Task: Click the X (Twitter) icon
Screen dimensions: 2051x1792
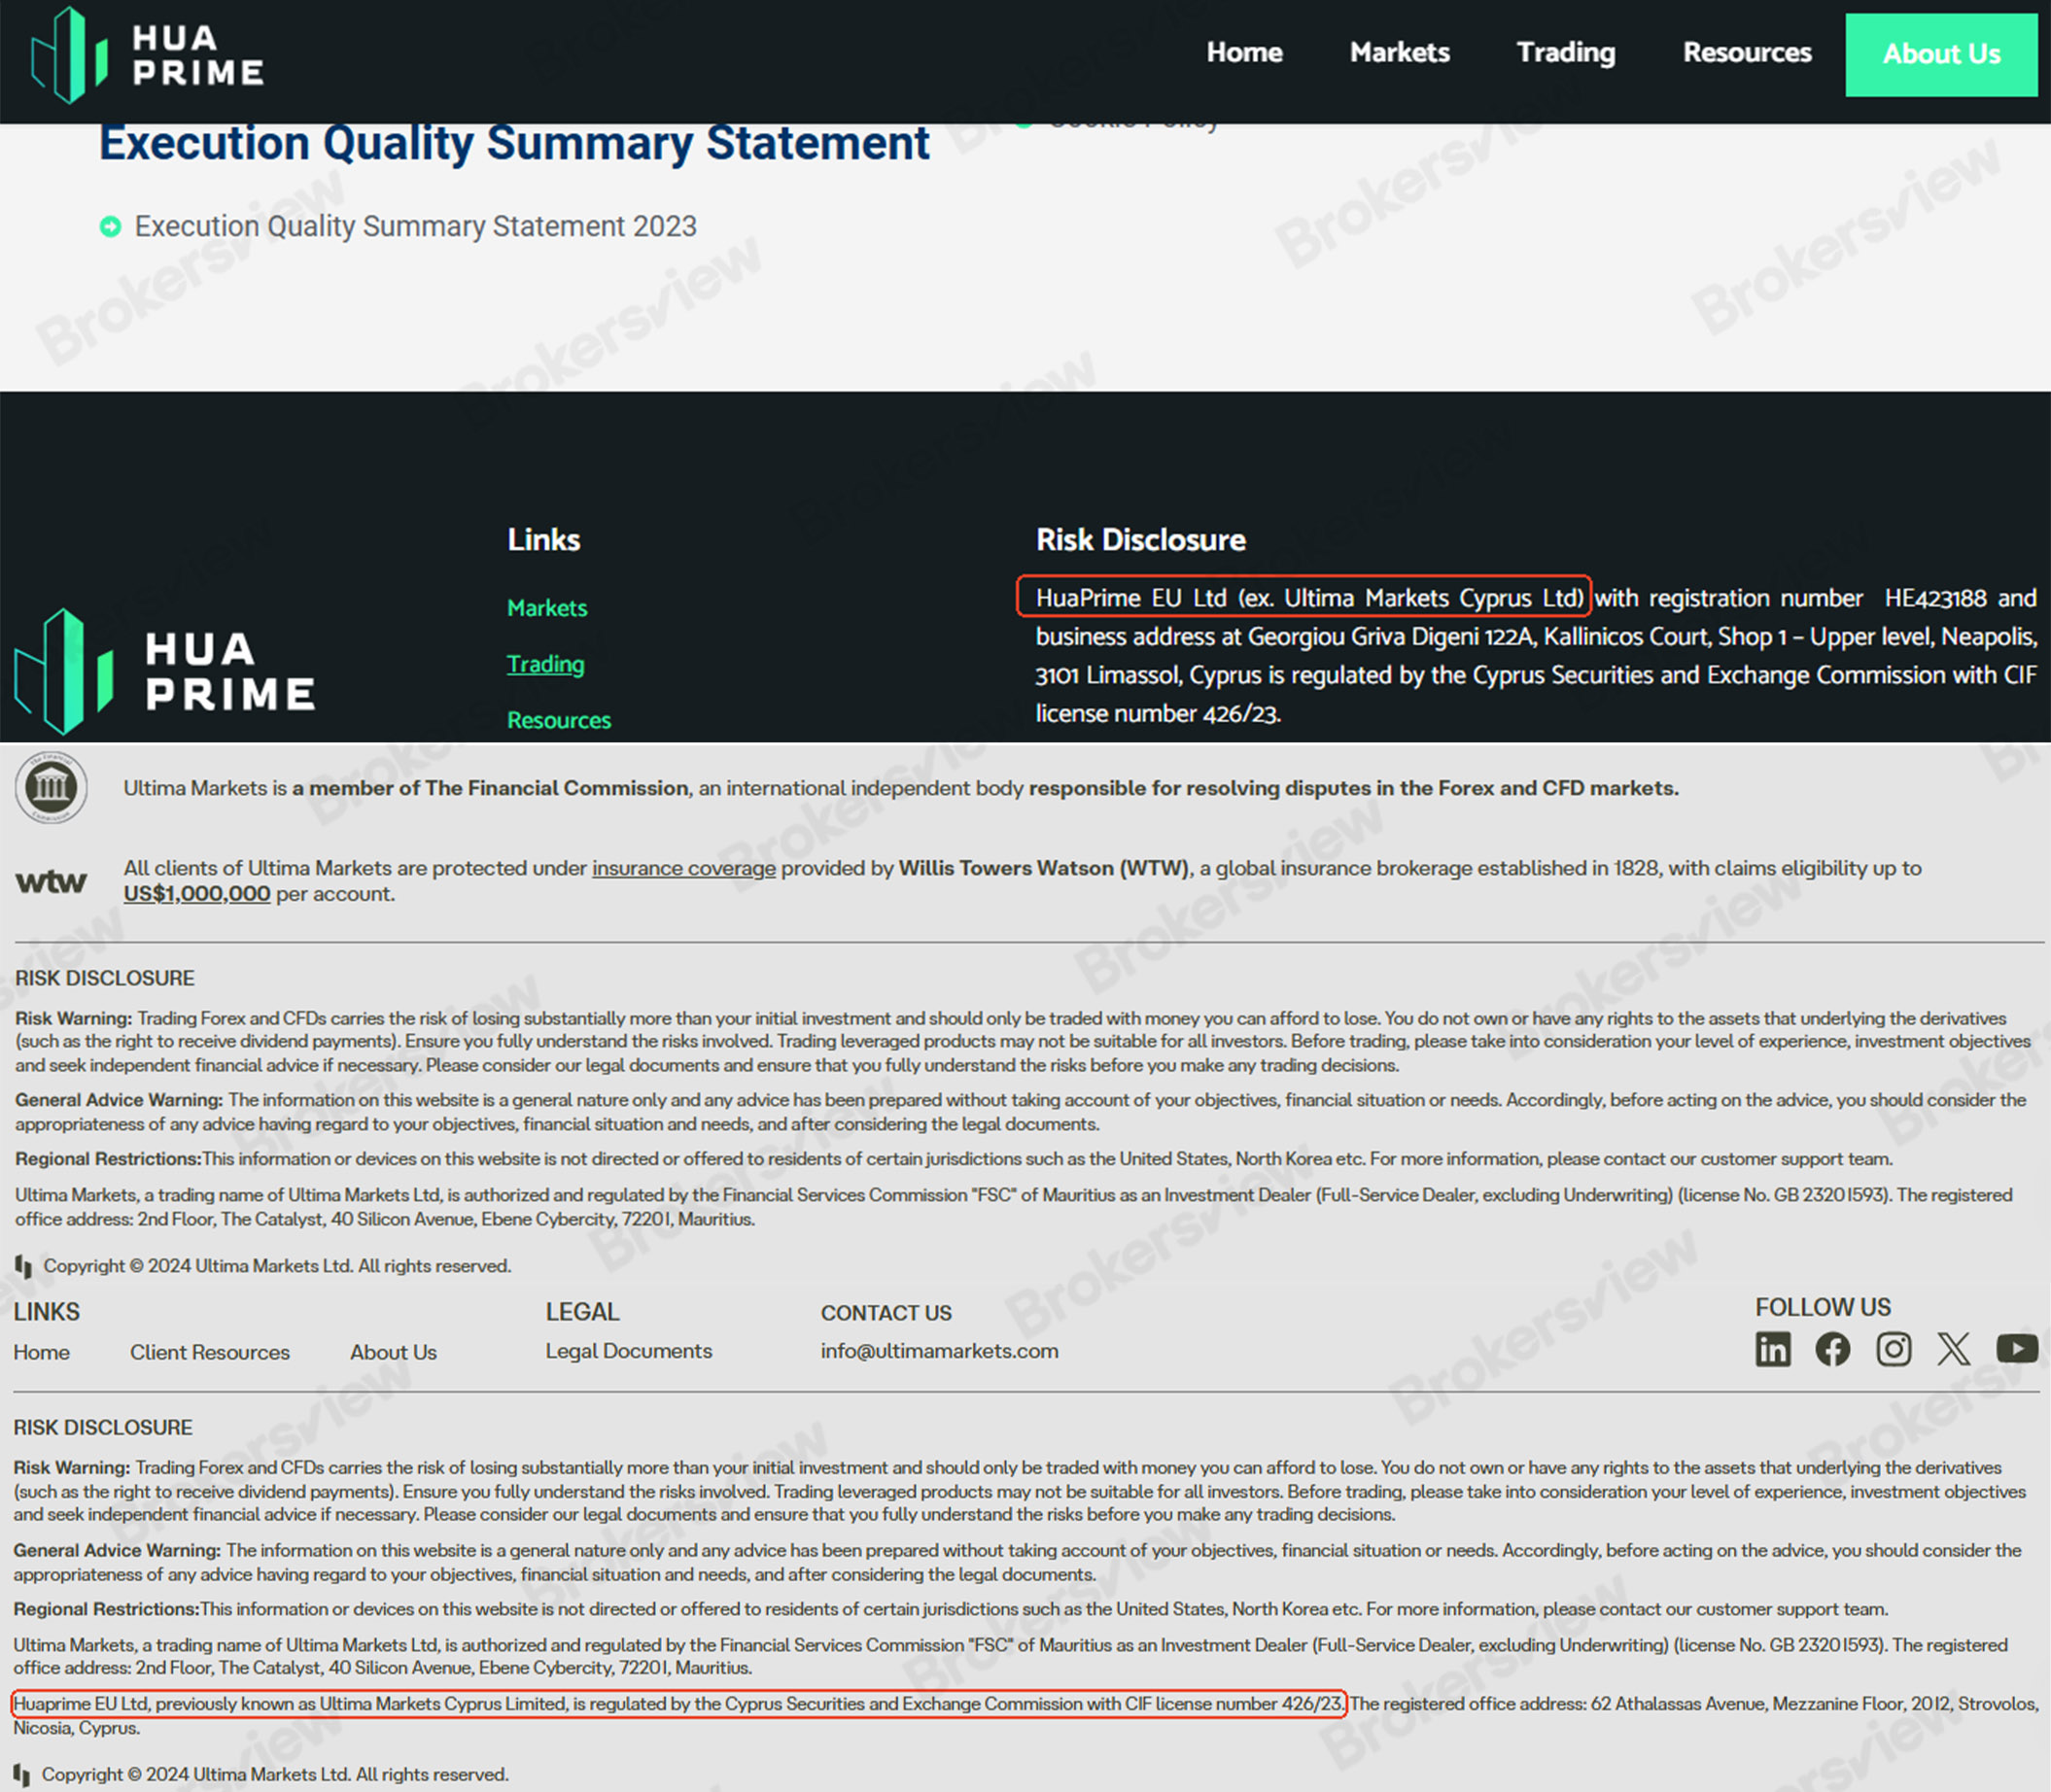Action: click(1953, 1349)
